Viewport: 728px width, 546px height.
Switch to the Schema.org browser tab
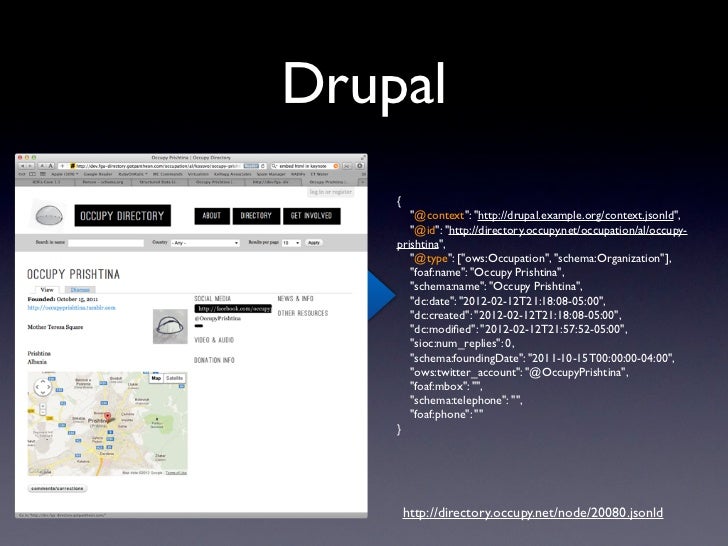click(103, 182)
